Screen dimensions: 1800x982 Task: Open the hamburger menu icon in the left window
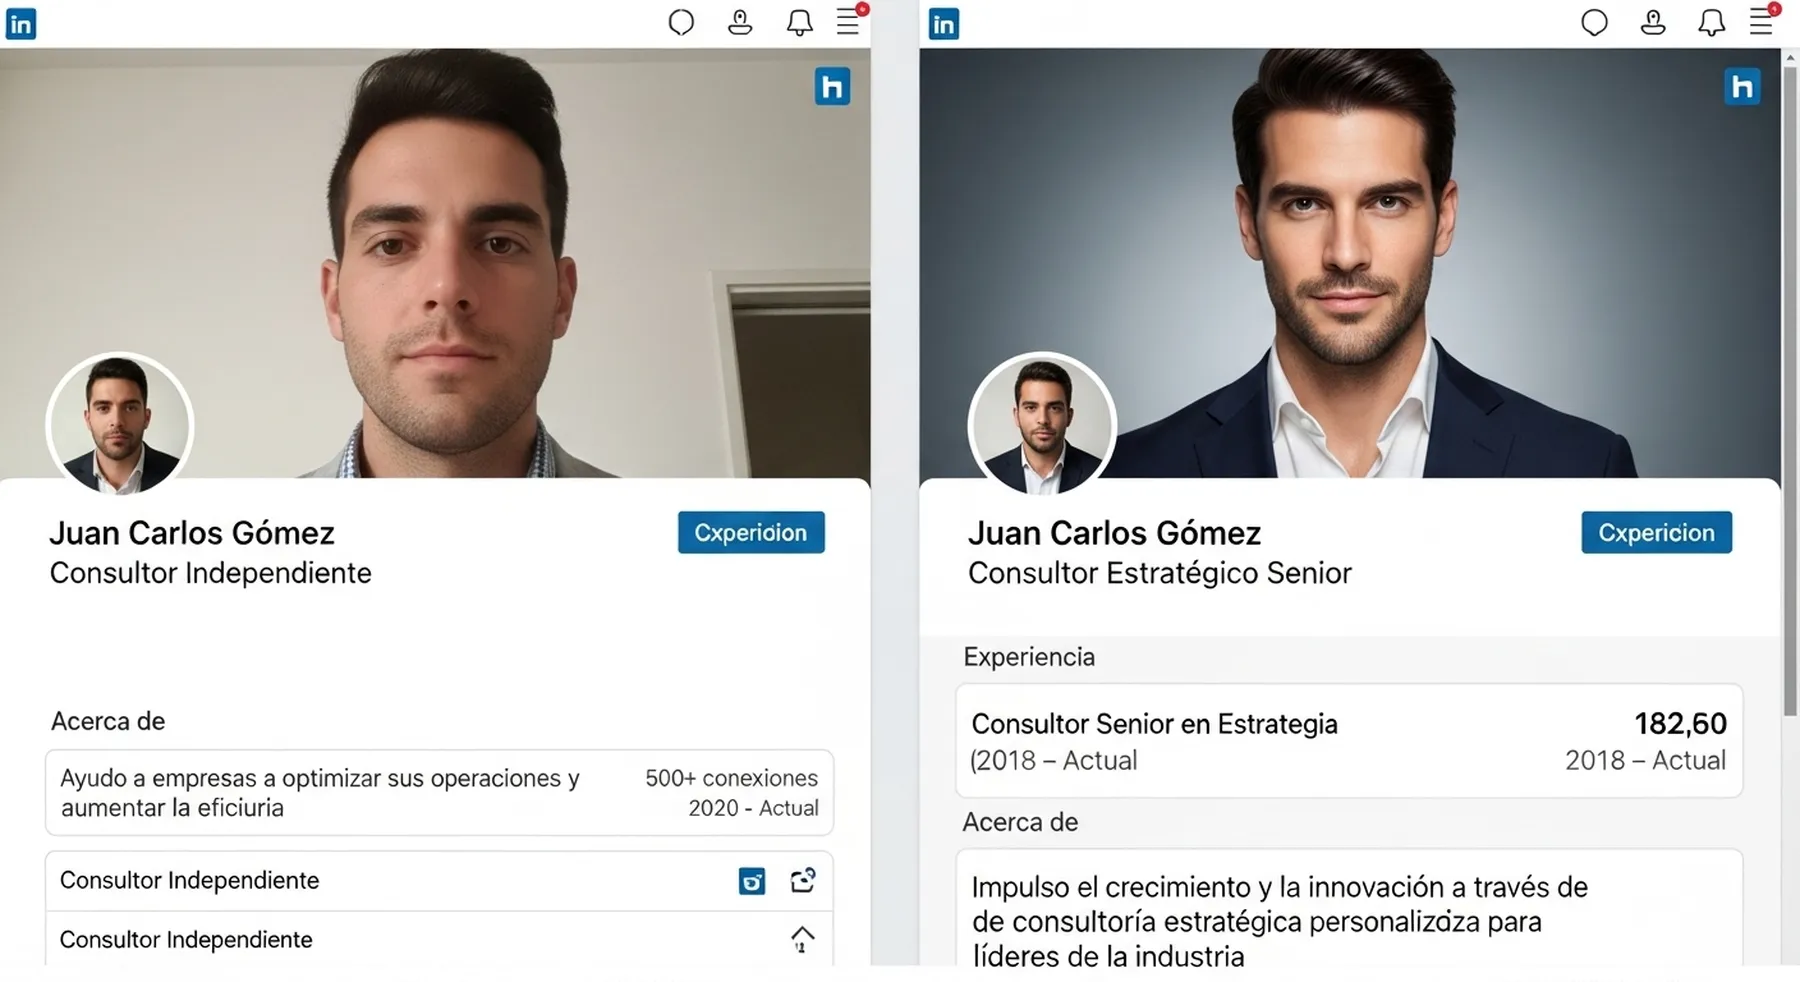(849, 21)
